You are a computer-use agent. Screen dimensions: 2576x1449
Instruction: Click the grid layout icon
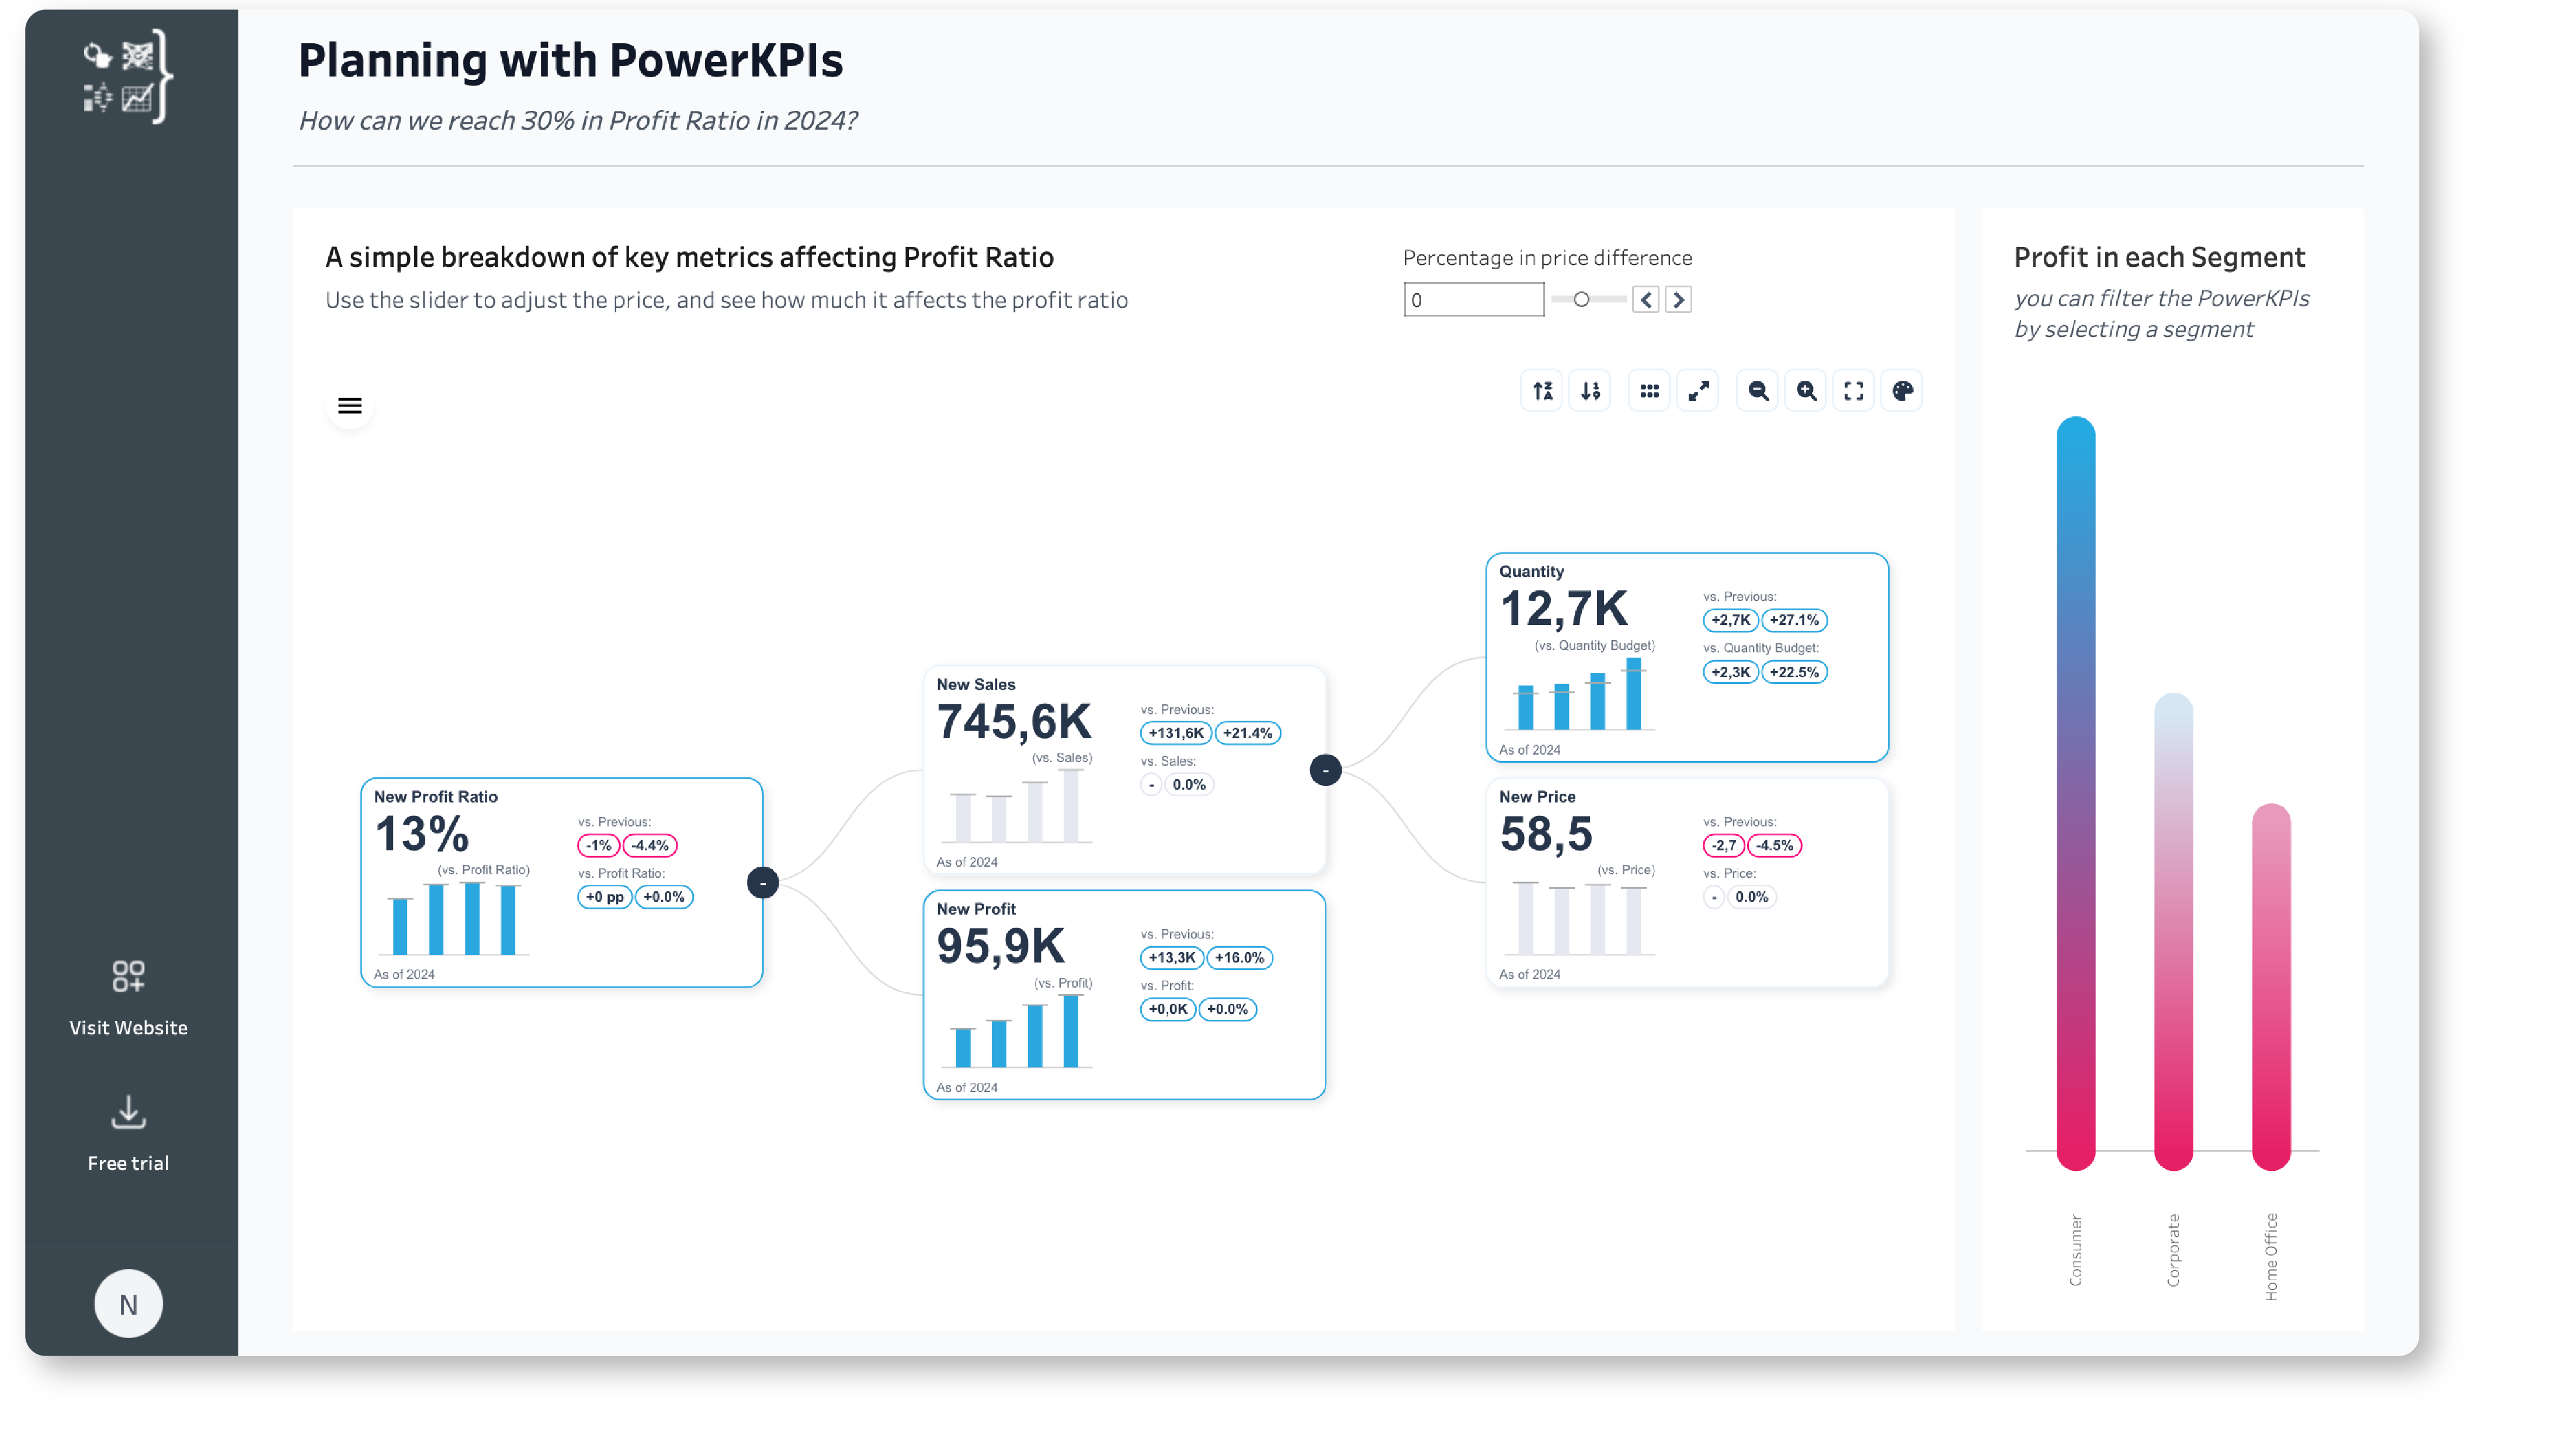[1649, 391]
